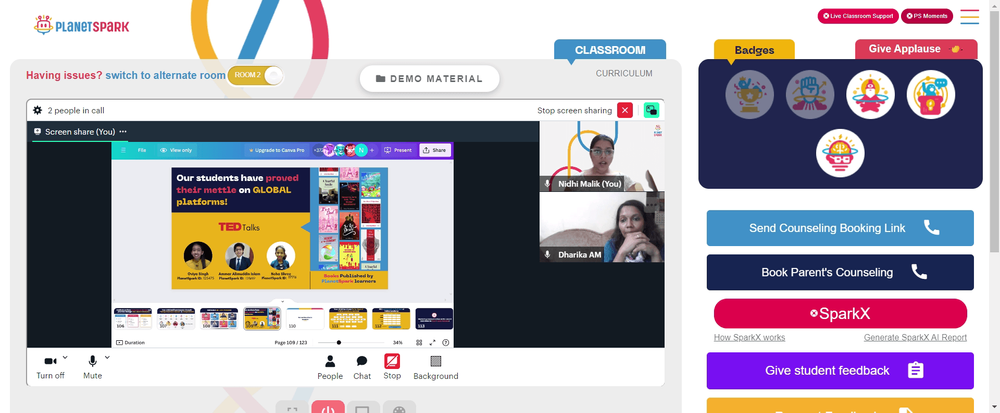Expand the microphone options chevron
The width and height of the screenshot is (1000, 413).
[107, 358]
